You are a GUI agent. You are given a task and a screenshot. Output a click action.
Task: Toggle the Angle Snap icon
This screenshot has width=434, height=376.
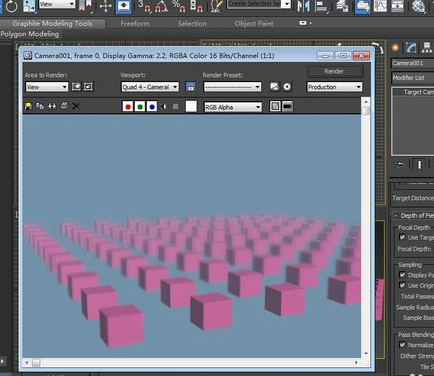pyautogui.click(x=162, y=6)
